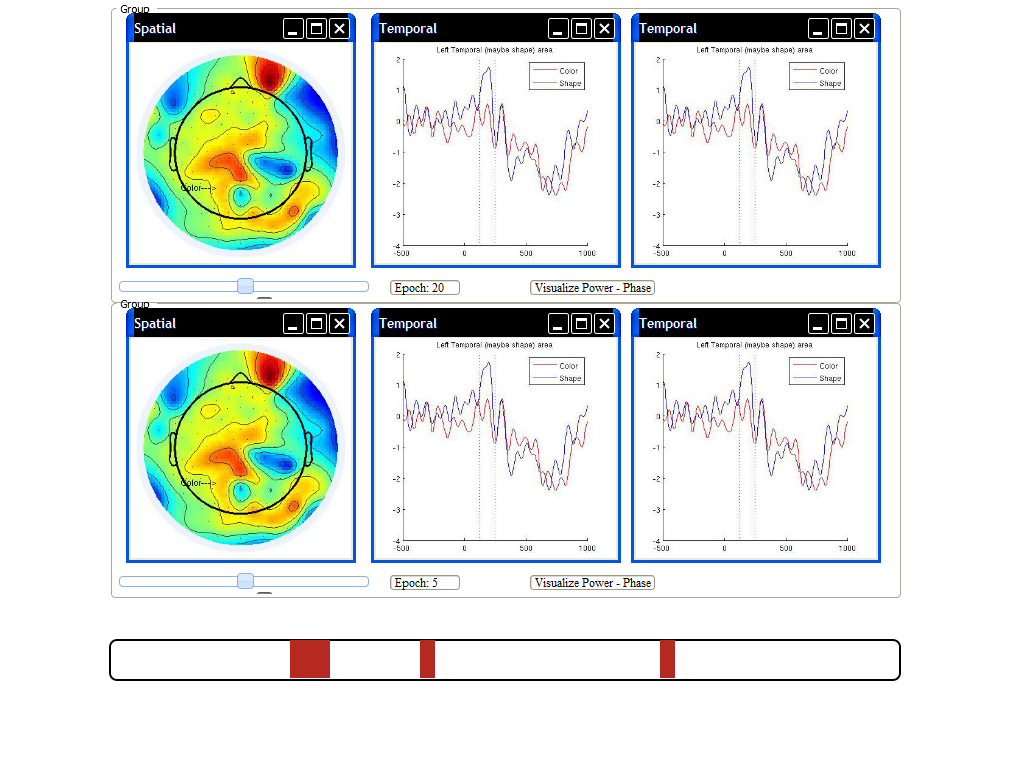Select the rightmost red marker on the timeline
Image resolution: width=1024 pixels, height=768 pixels.
click(x=667, y=659)
